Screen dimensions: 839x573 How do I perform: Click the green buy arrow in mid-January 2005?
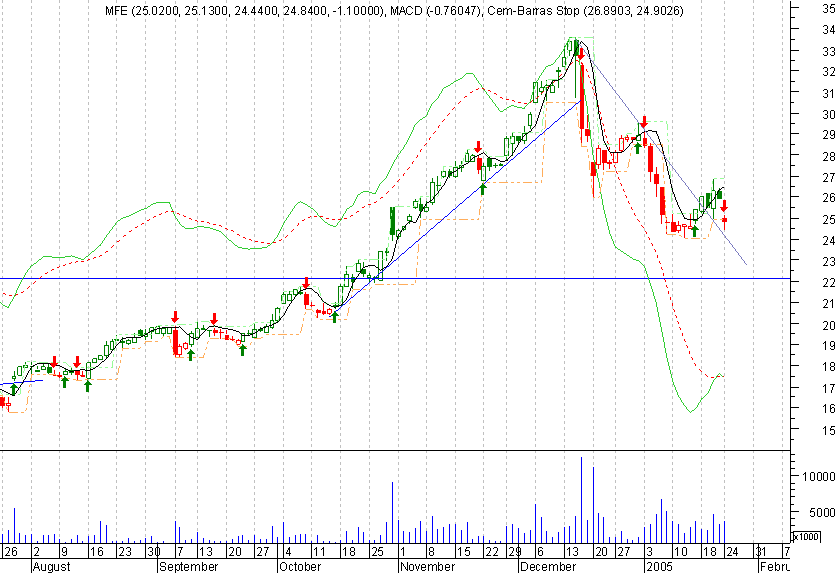695,231
